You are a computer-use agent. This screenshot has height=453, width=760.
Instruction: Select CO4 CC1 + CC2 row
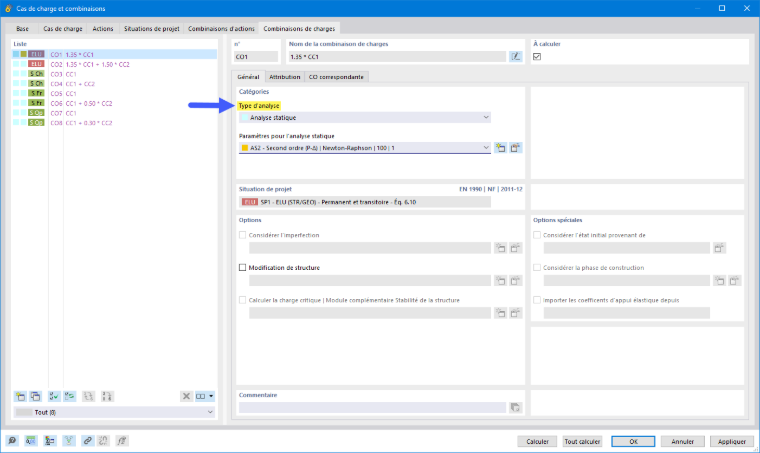(x=114, y=84)
